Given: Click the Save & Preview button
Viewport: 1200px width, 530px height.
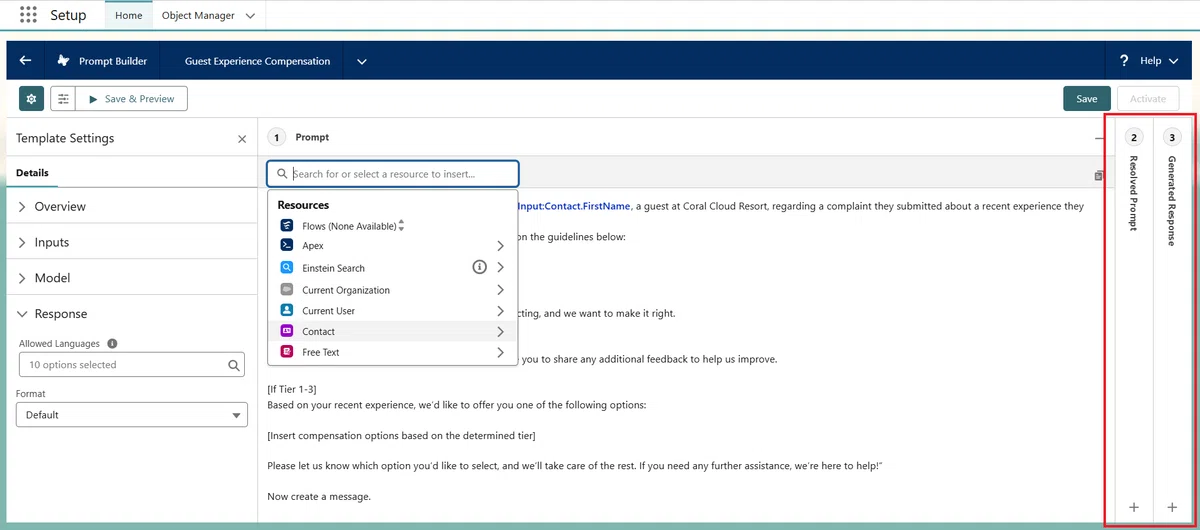Looking at the screenshot, I should (x=133, y=98).
